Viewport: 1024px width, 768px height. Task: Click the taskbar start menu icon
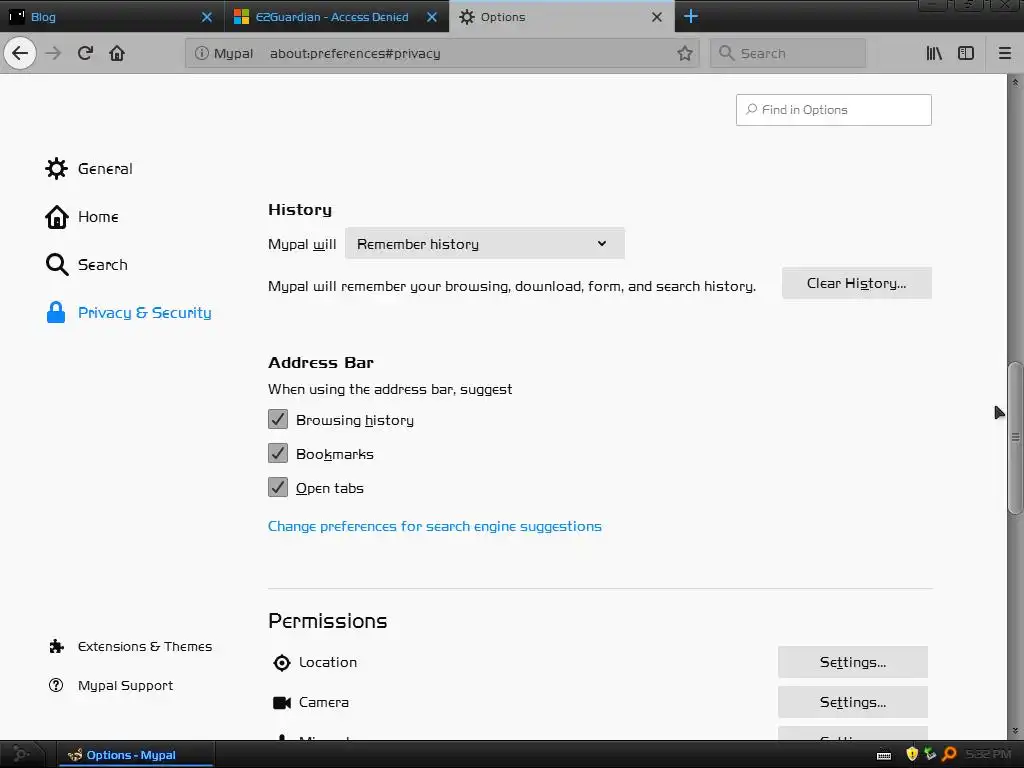[20, 754]
